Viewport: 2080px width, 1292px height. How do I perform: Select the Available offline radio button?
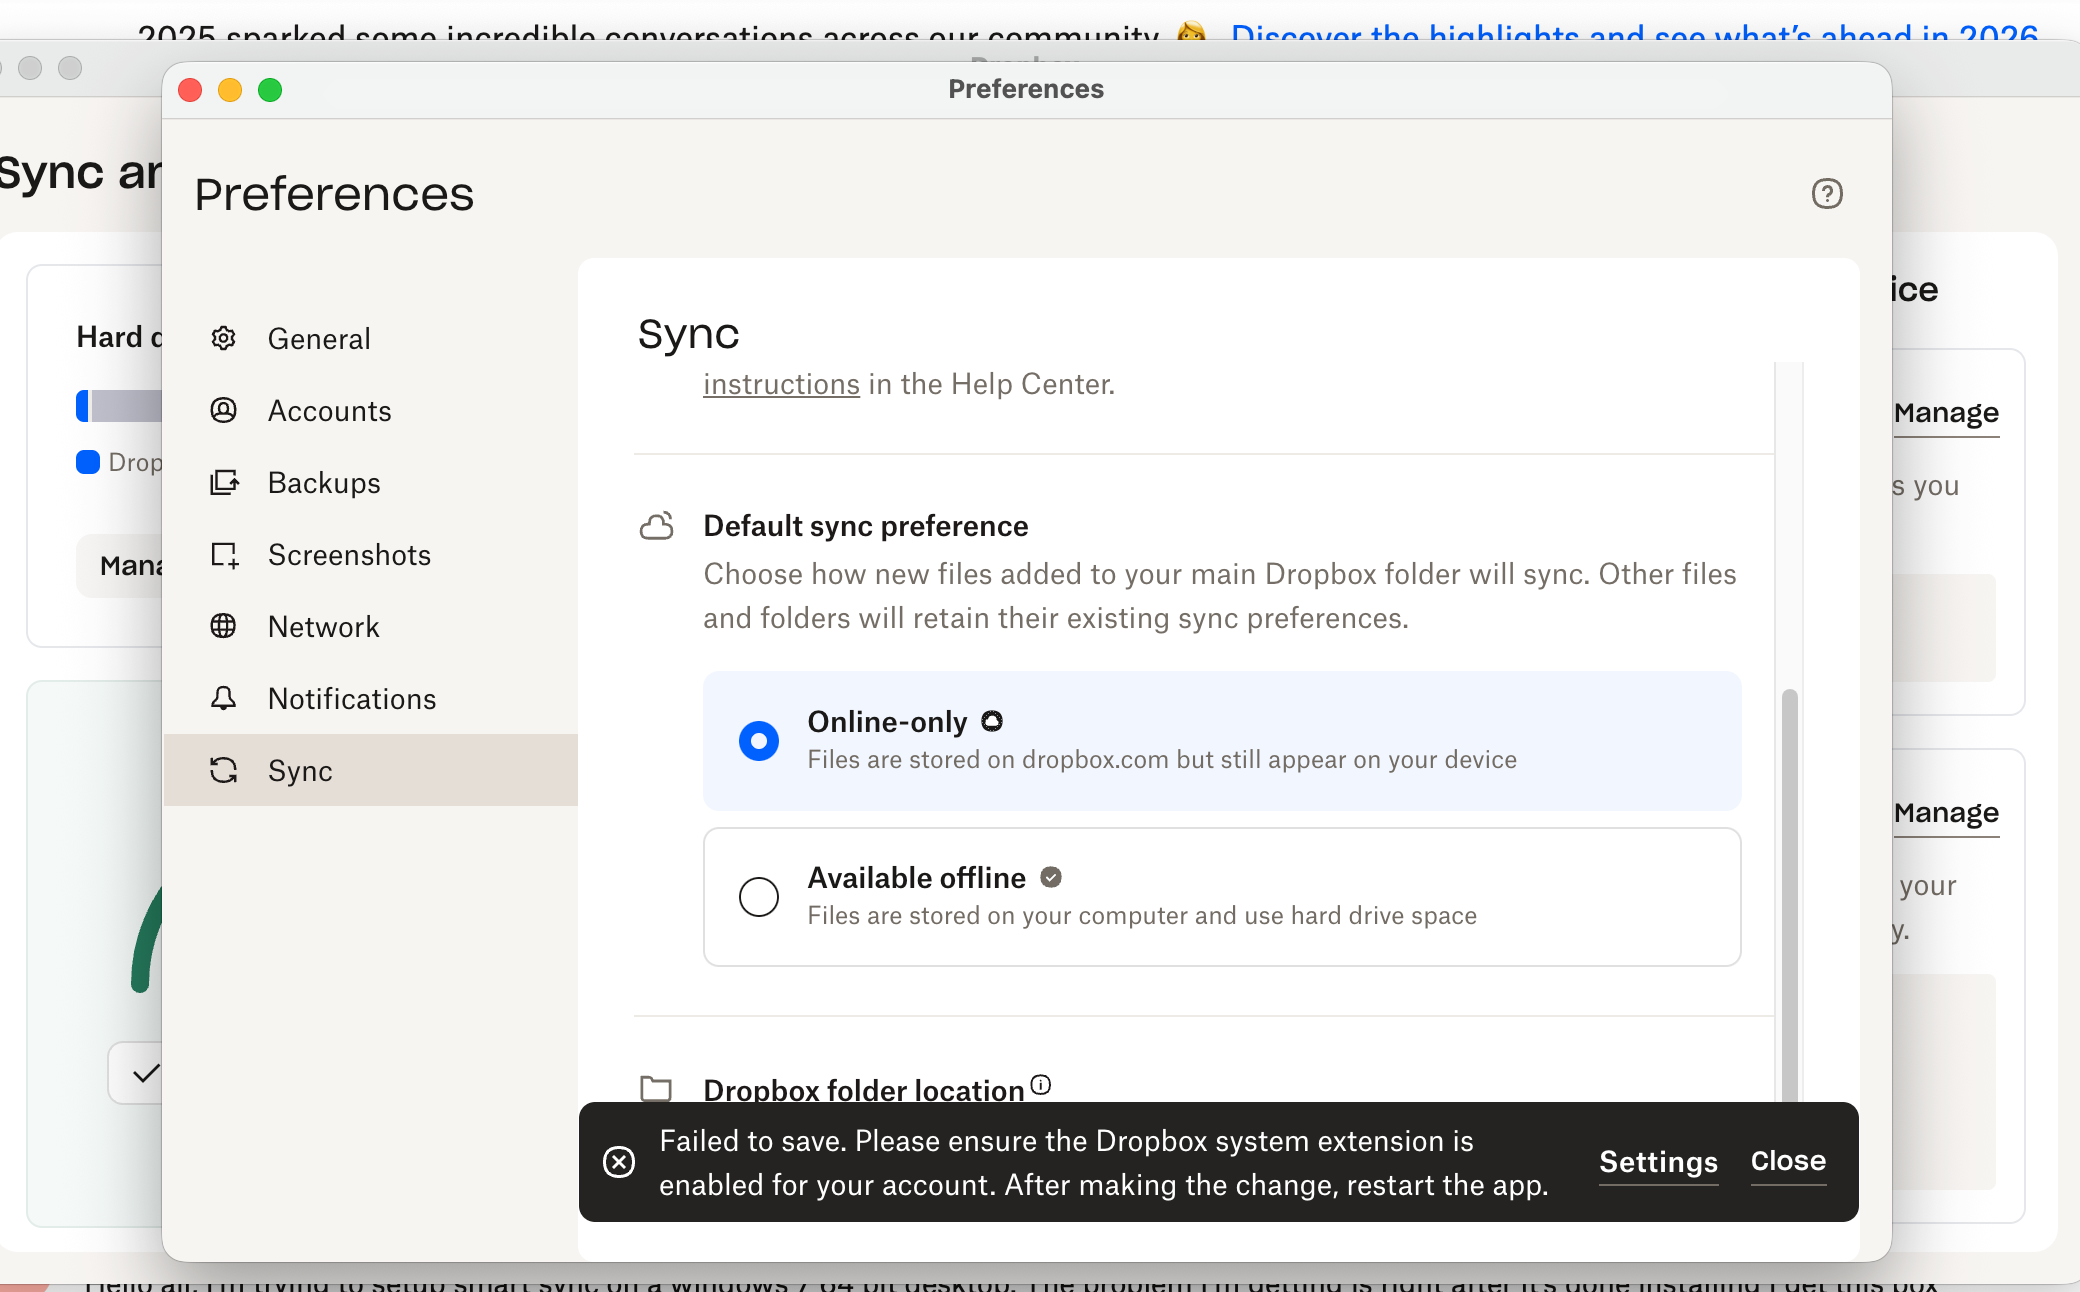point(759,897)
